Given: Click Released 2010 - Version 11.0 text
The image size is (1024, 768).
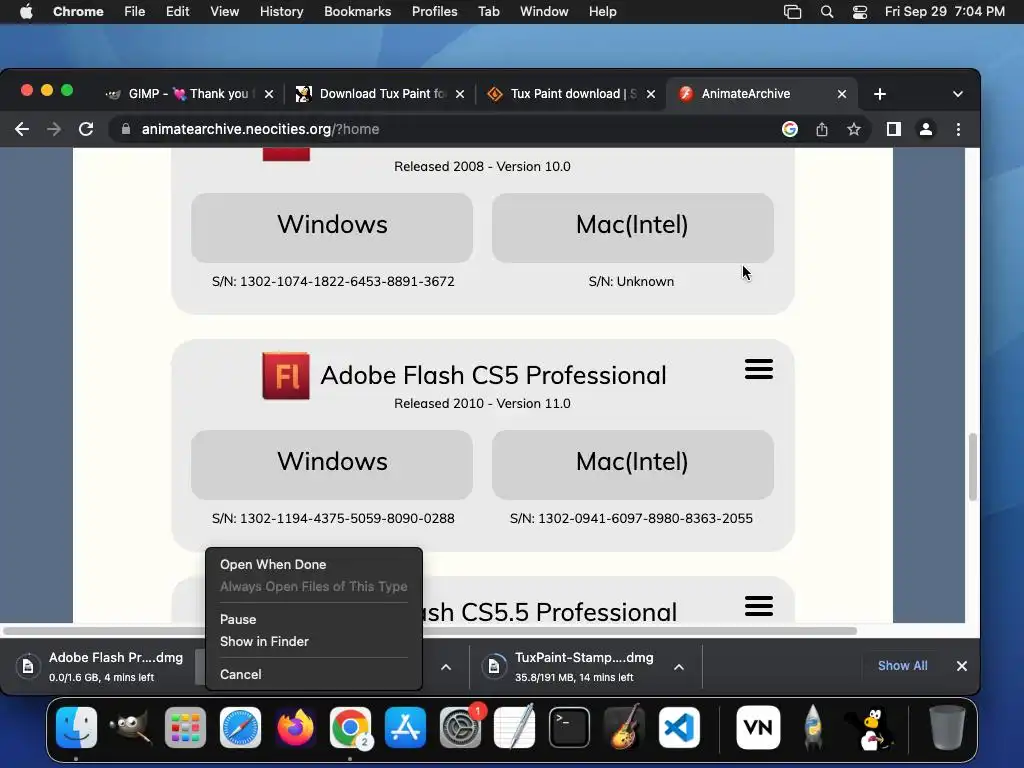Looking at the screenshot, I should coord(482,404).
